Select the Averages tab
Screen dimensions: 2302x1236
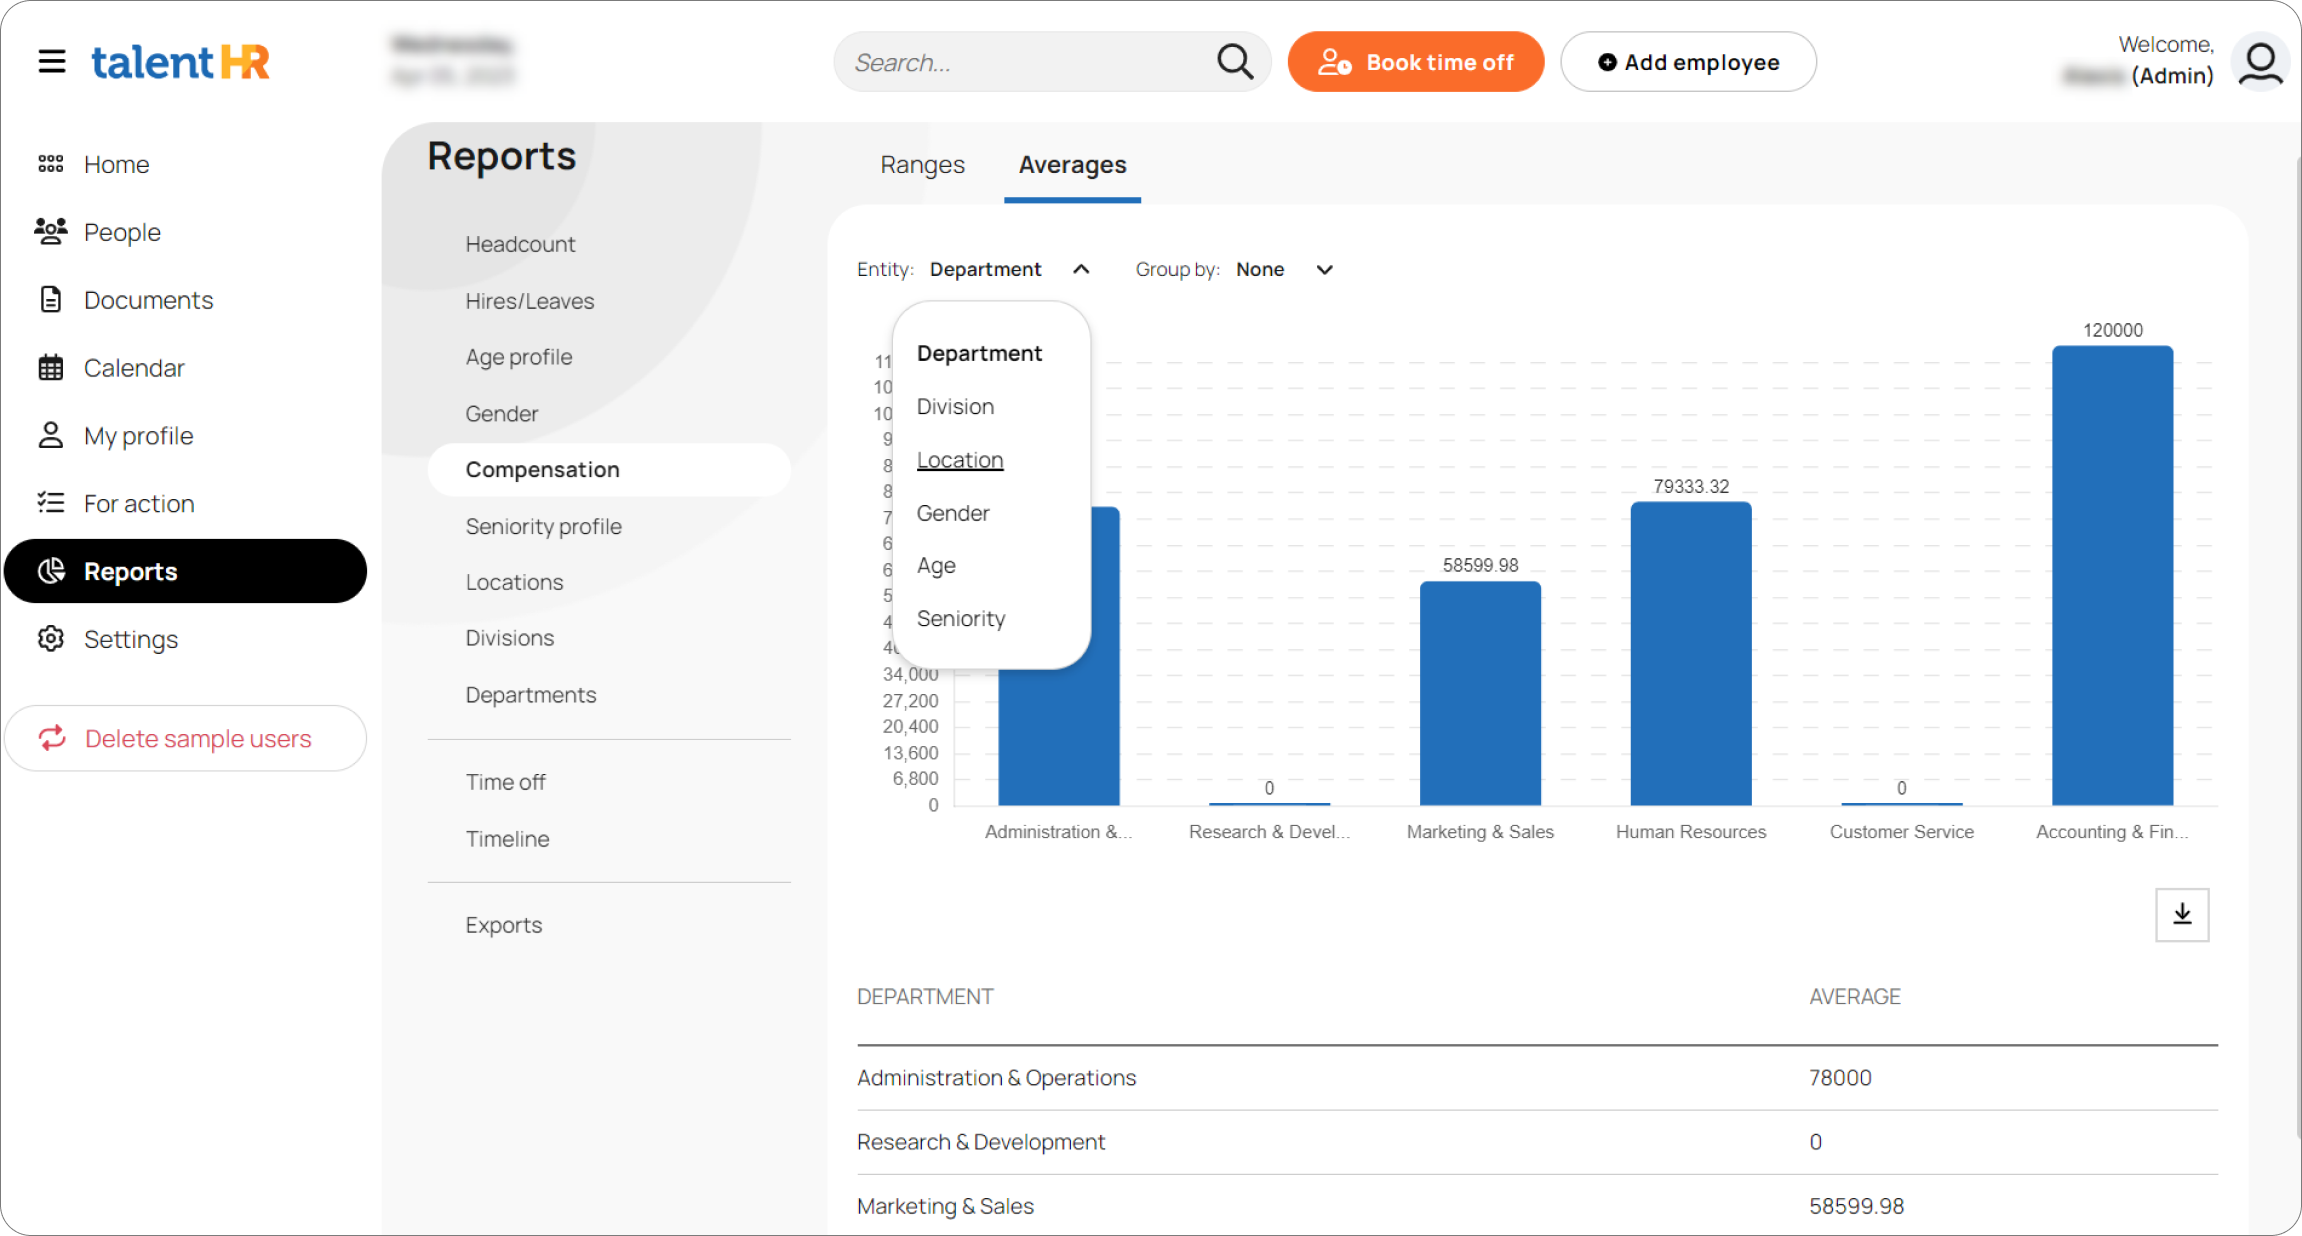[1072, 165]
